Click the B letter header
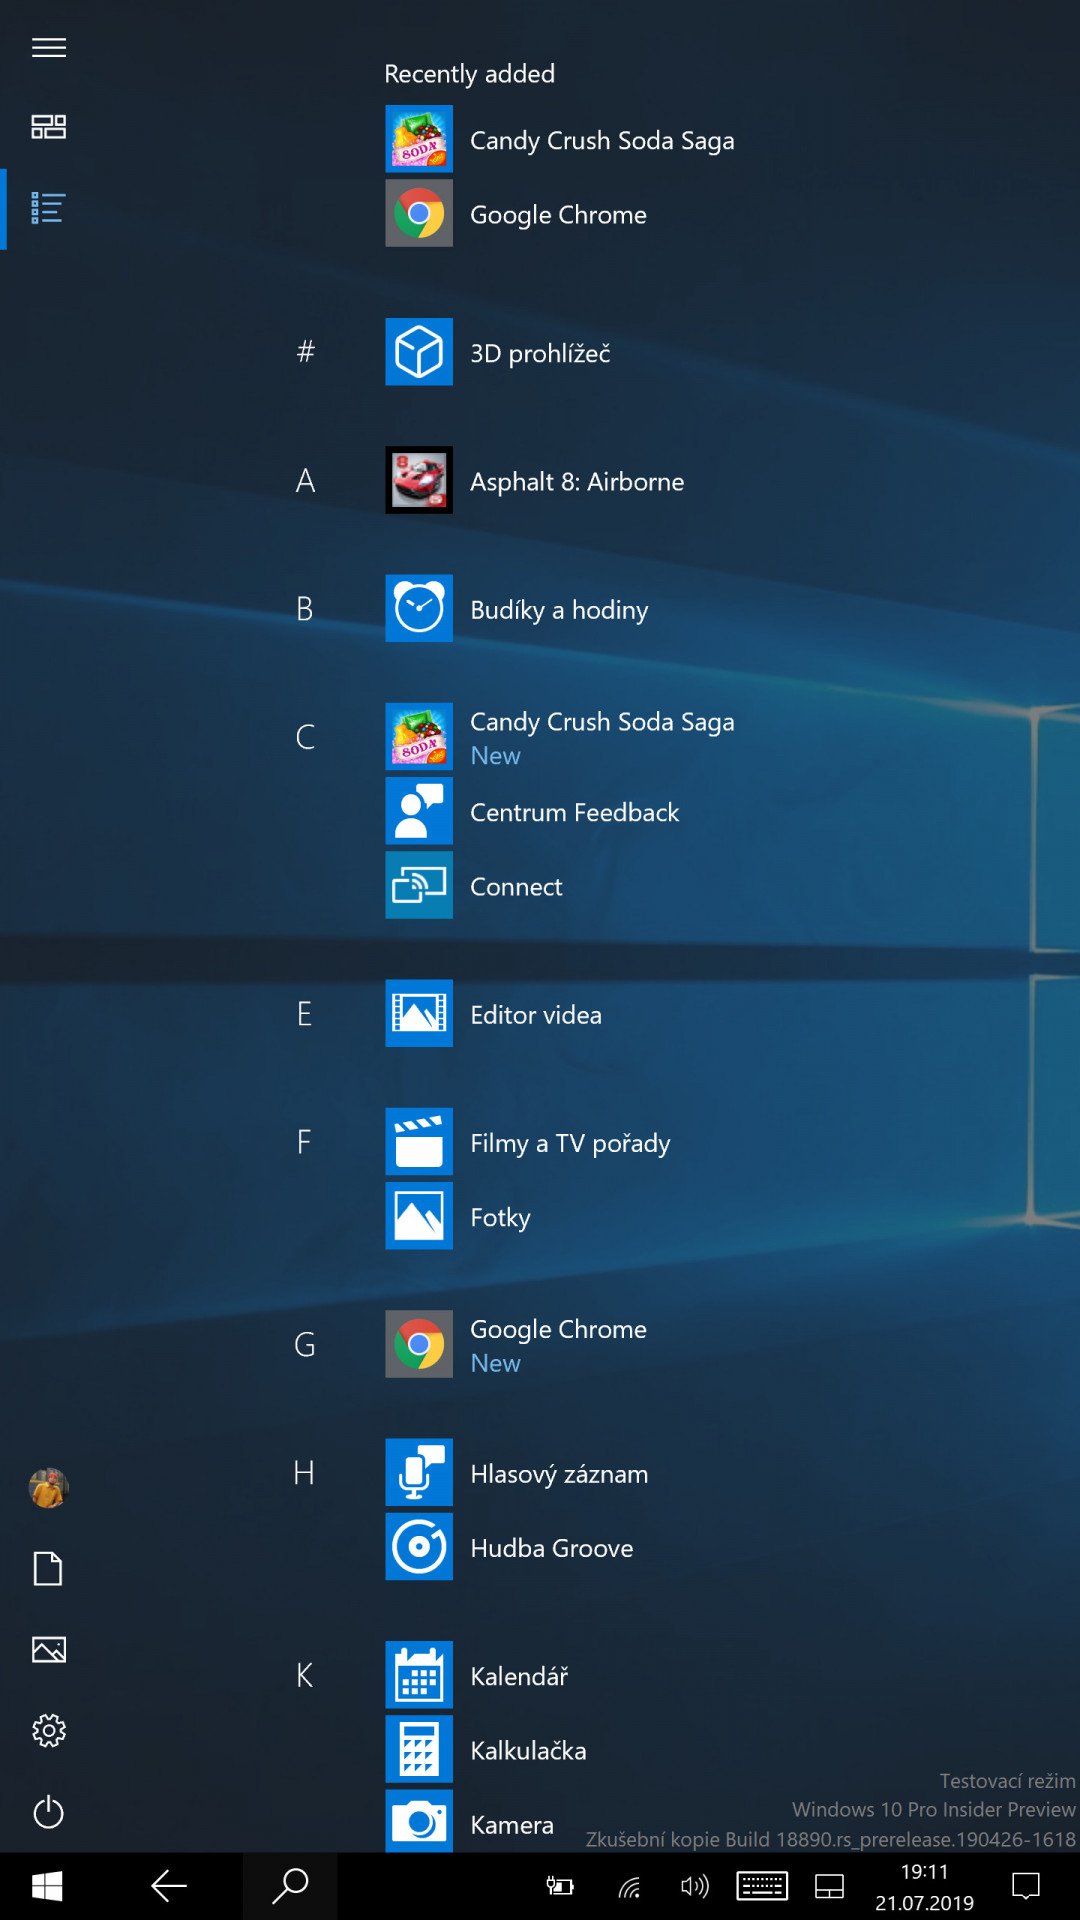 click(x=305, y=608)
